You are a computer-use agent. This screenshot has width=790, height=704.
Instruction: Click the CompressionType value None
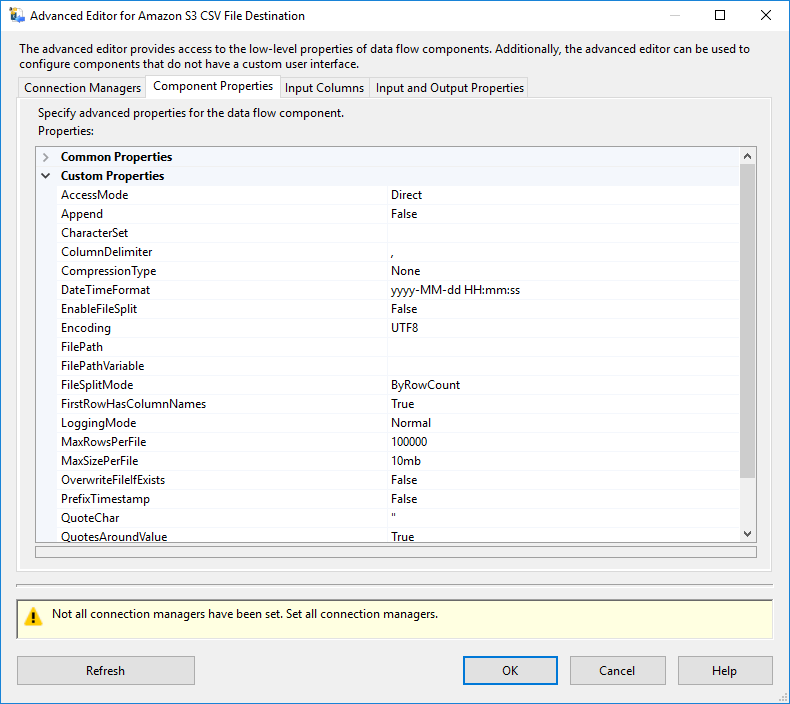405,271
